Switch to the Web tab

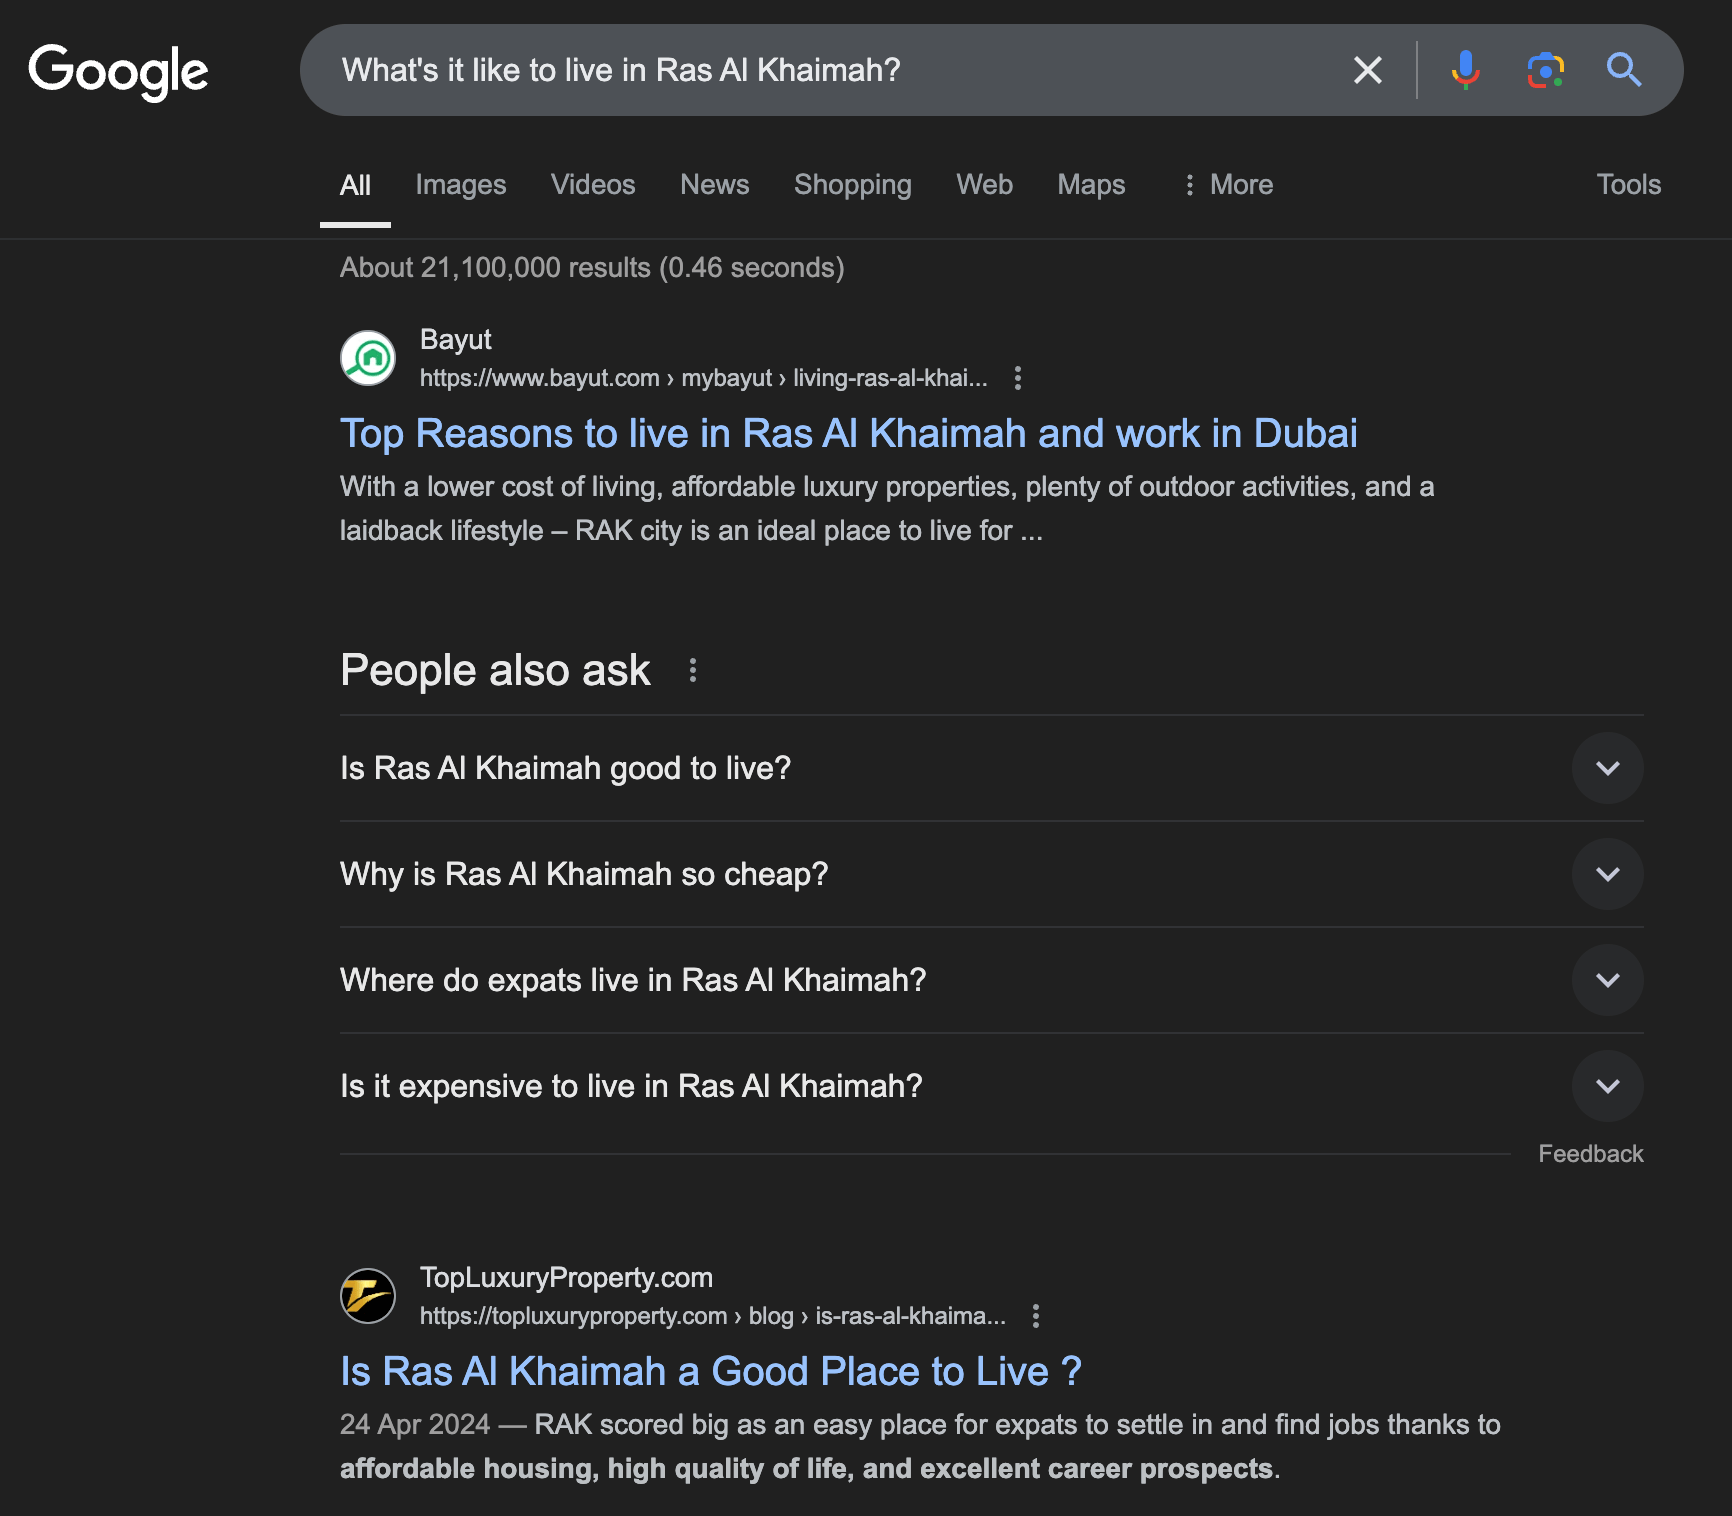pos(984,185)
